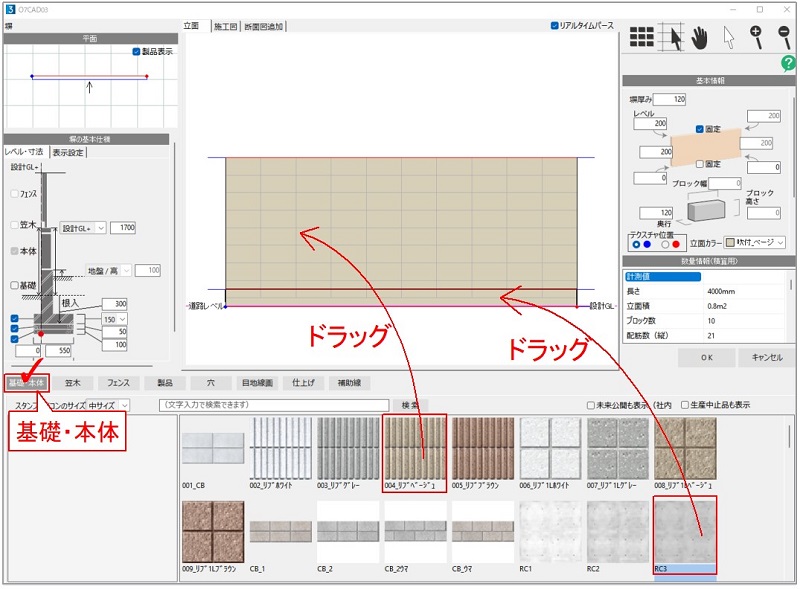Toggle the upper 固定 checkbox
This screenshot has width=800, height=589.
point(699,129)
